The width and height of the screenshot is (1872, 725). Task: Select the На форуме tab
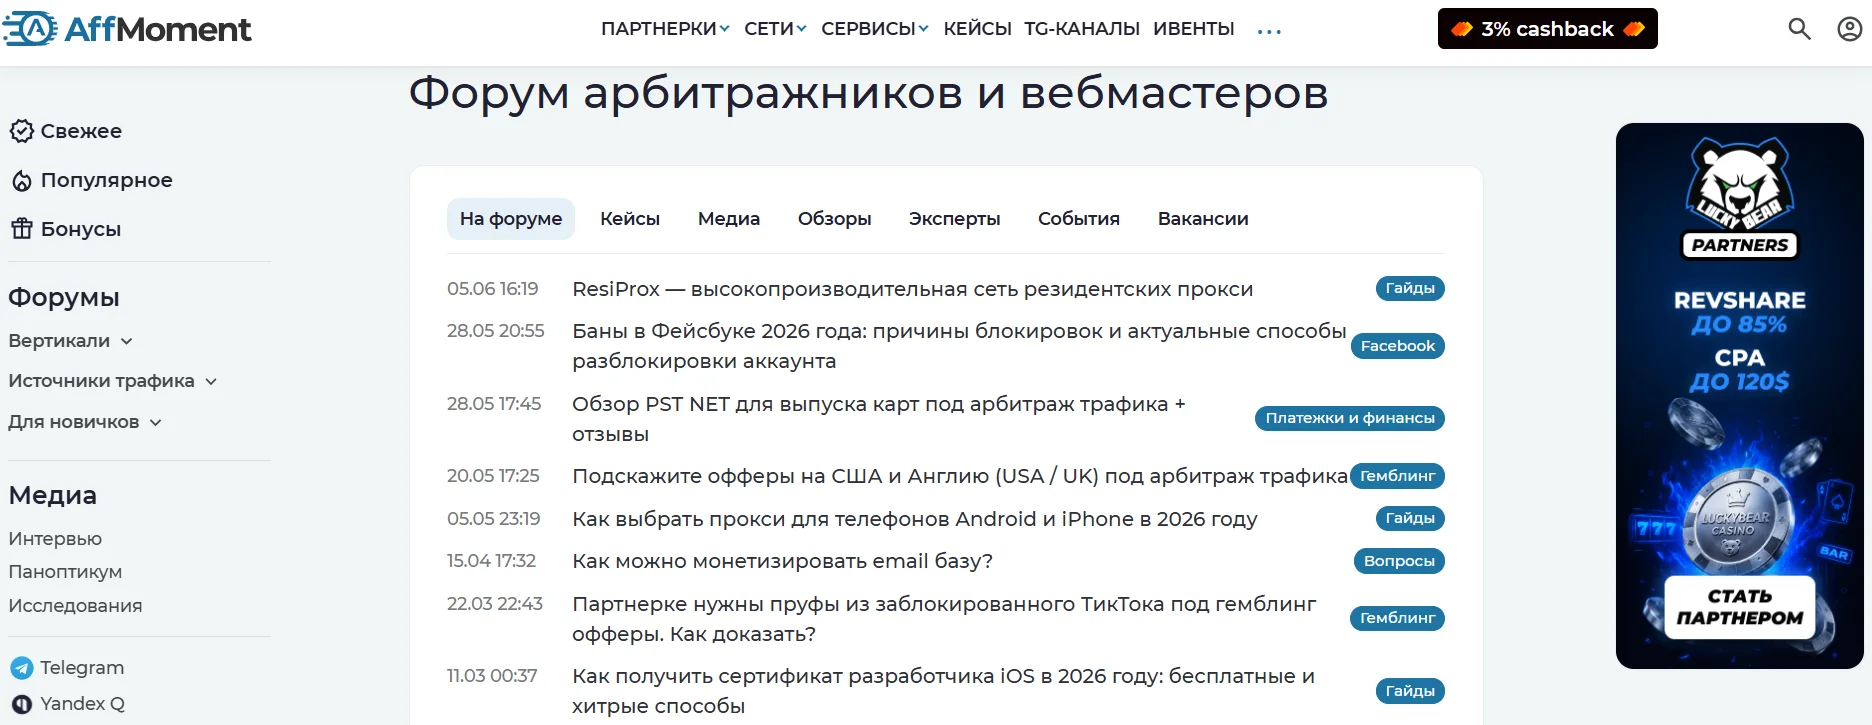coord(511,219)
